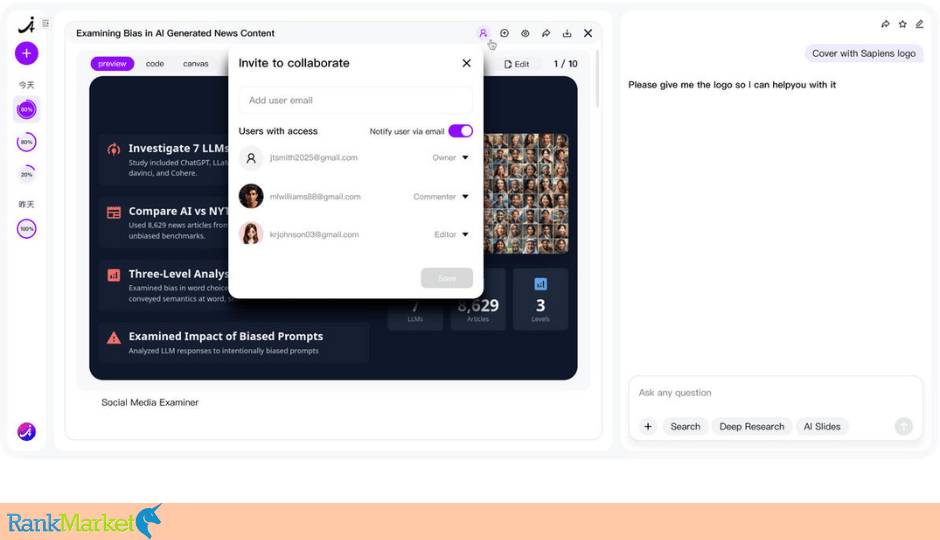Click the Investigate 7 LLMs icon
The image size is (940, 540).
[113, 149]
